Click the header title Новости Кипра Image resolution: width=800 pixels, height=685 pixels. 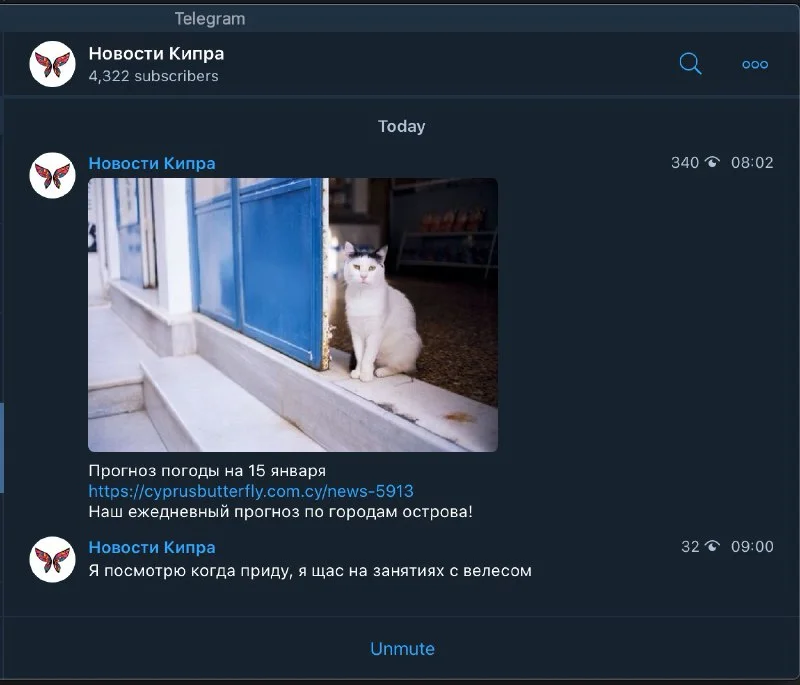[156, 54]
